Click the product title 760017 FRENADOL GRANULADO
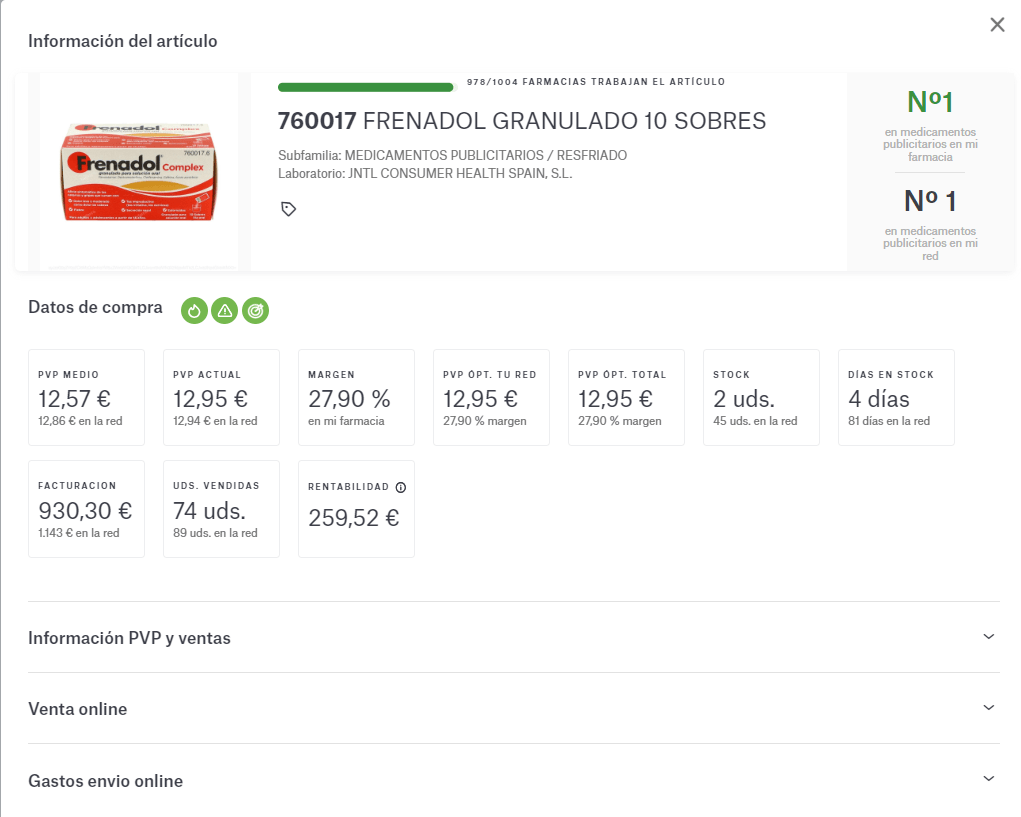Screen dimensions: 1021x817 click(522, 121)
